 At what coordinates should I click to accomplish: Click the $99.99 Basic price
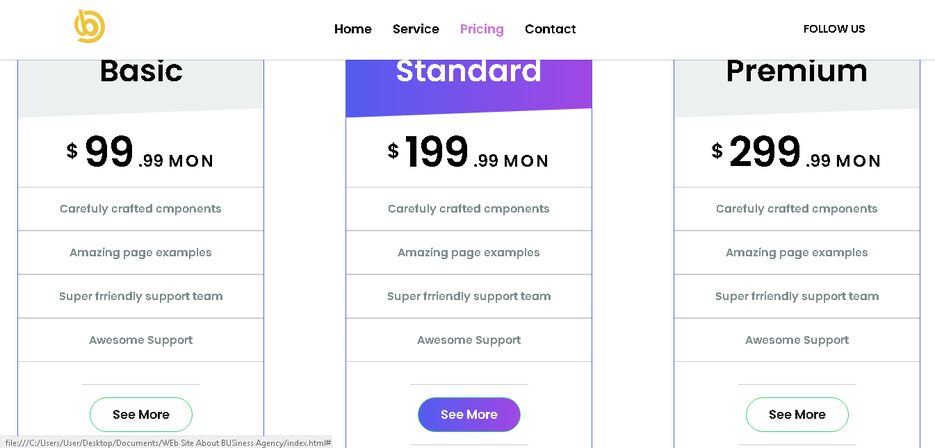click(x=140, y=153)
